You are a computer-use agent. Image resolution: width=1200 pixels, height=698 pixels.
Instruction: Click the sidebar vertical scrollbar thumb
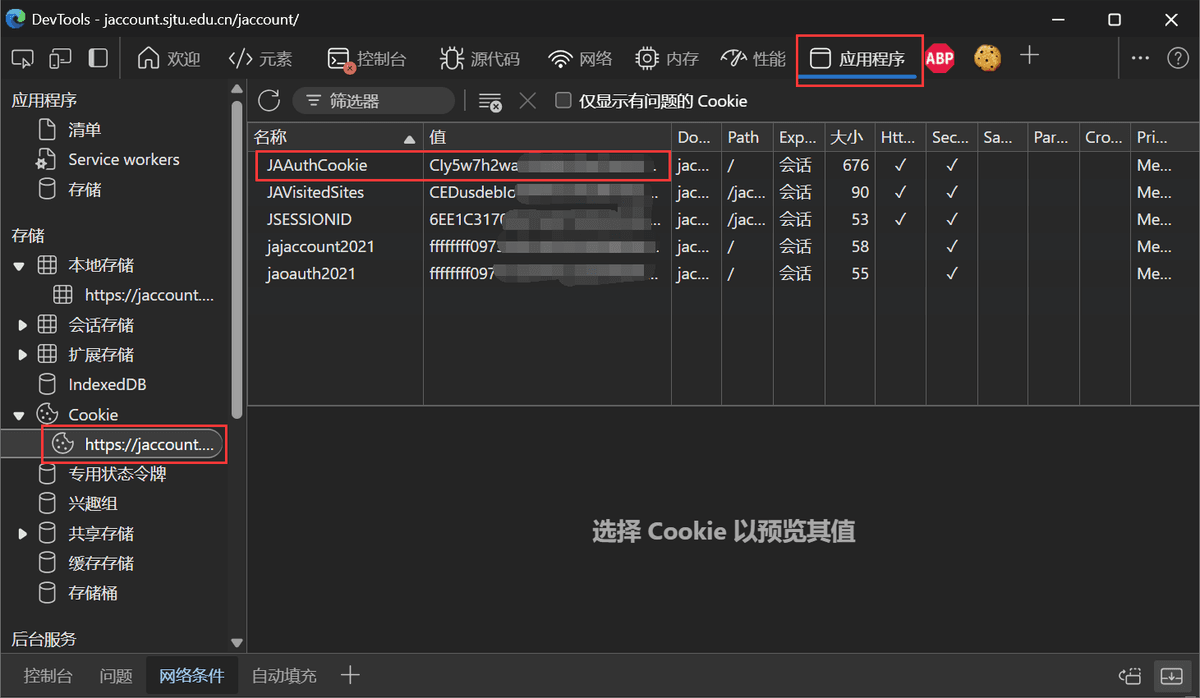point(237,259)
